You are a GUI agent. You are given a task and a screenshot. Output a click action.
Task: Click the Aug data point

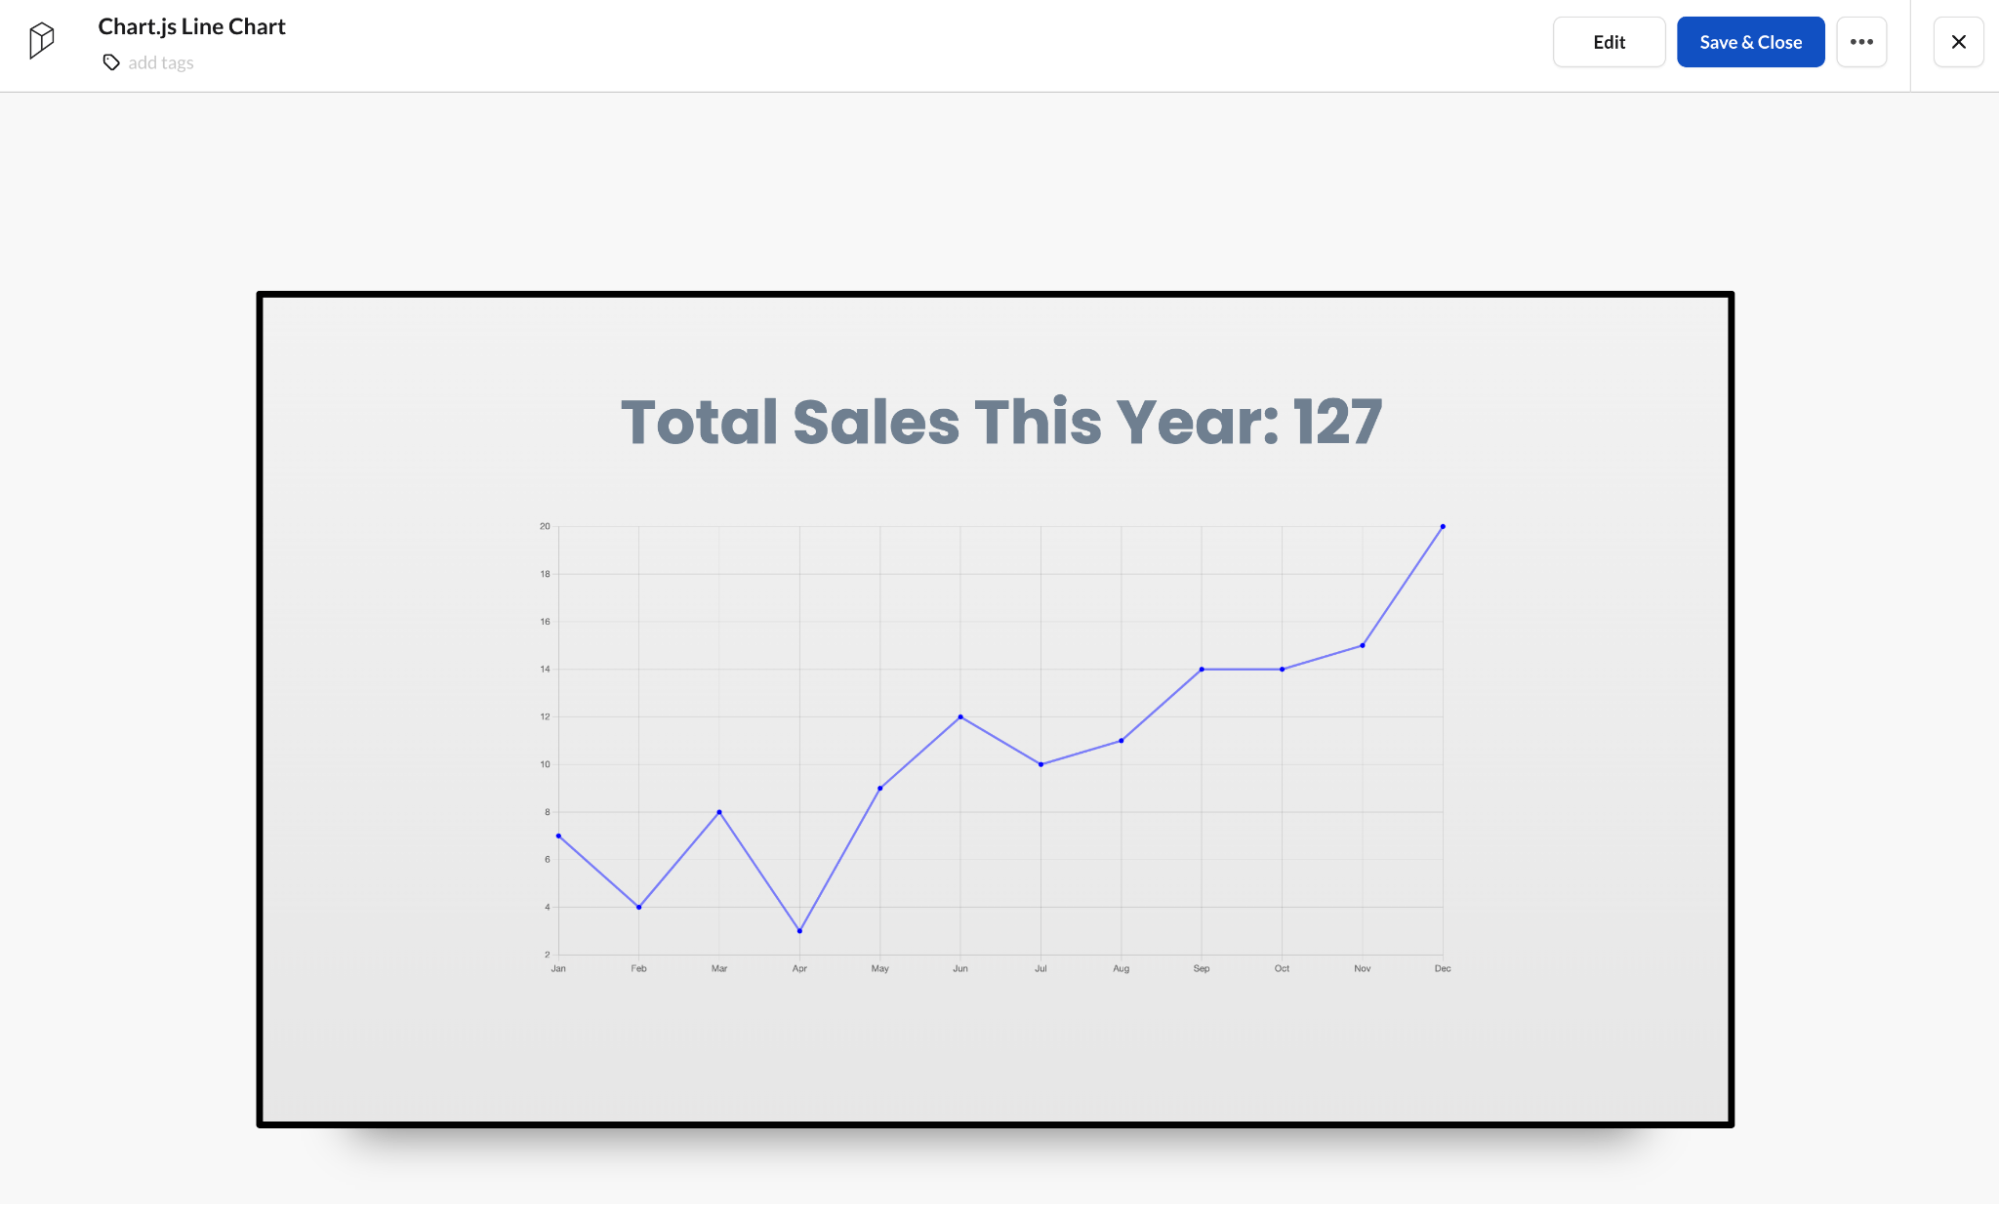click(x=1121, y=741)
